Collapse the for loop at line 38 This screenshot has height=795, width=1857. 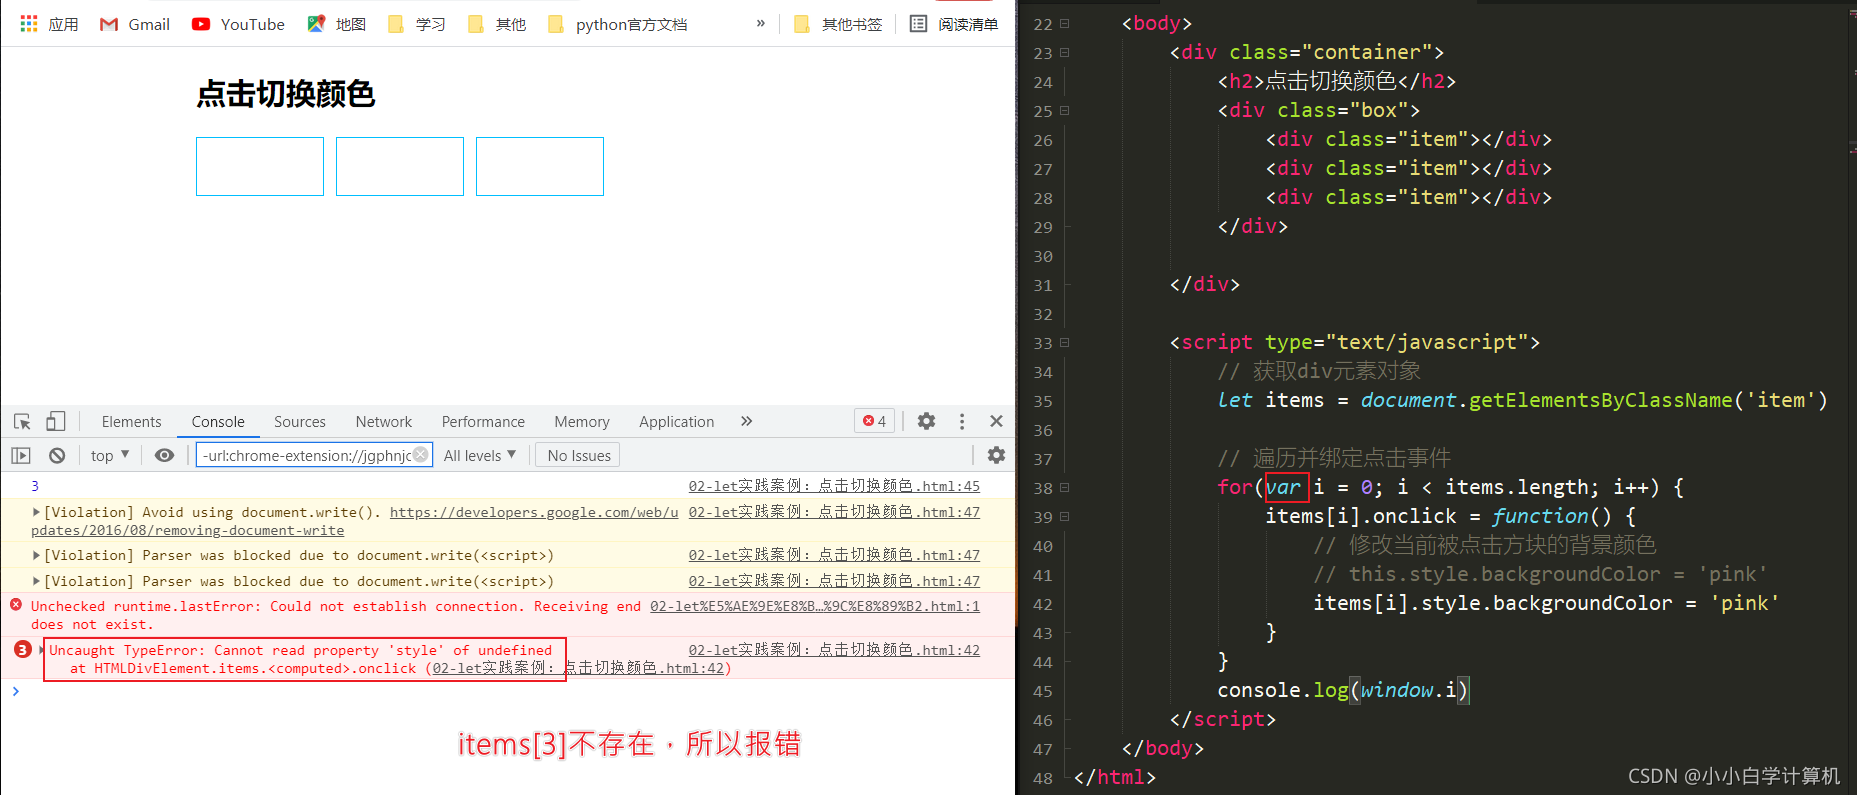(x=1065, y=487)
